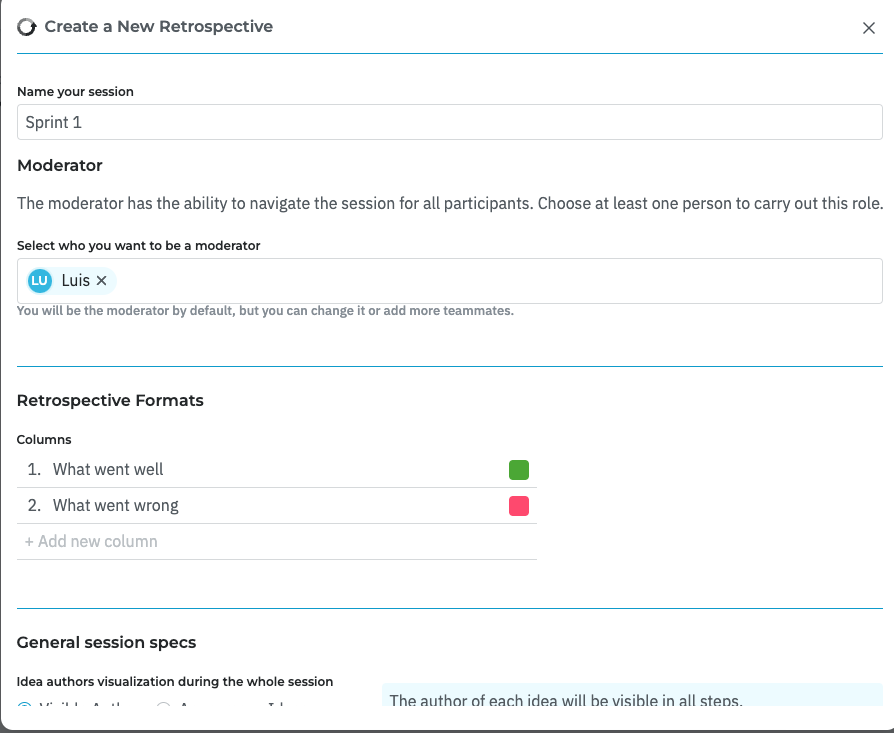The image size is (894, 733).
Task: Expand the General session specs section
Action: pyautogui.click(x=104, y=642)
